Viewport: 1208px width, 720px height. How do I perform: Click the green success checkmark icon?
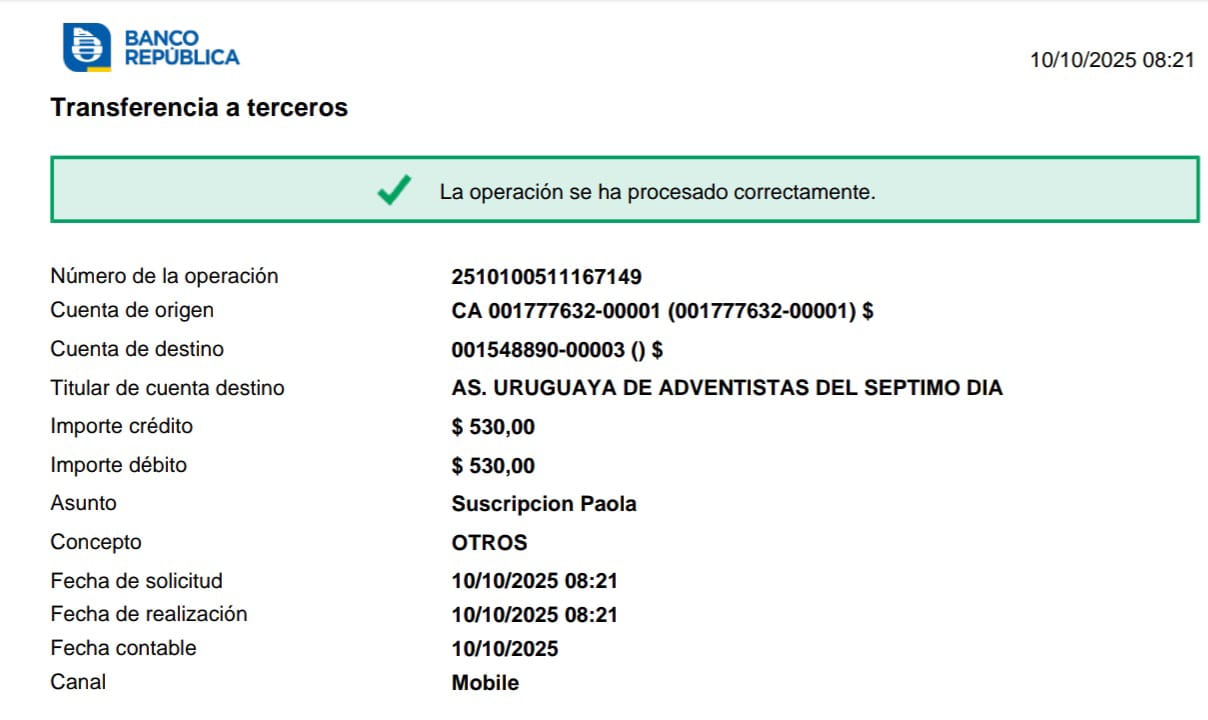pyautogui.click(x=394, y=190)
